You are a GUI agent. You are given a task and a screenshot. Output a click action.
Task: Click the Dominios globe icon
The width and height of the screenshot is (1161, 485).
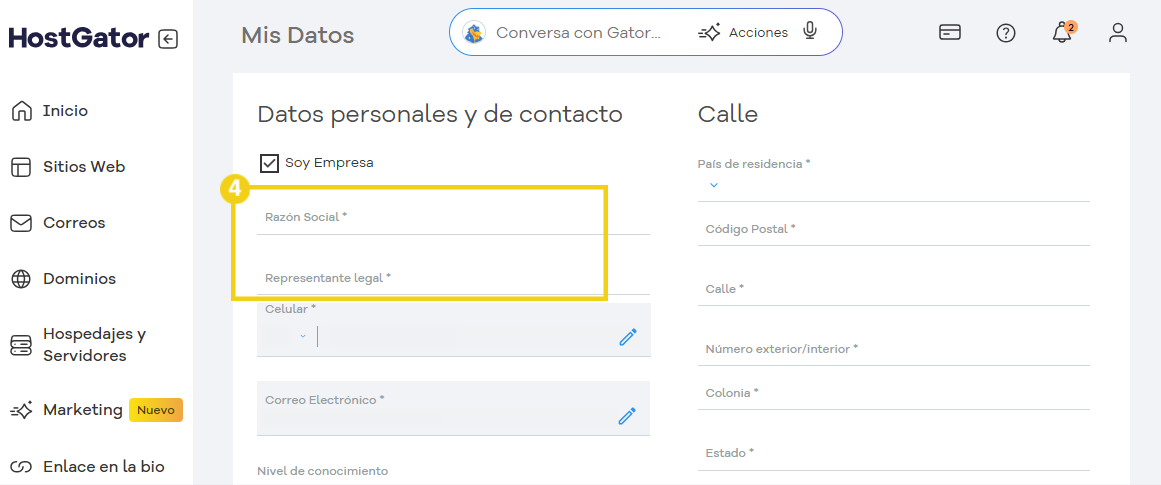[21, 279]
